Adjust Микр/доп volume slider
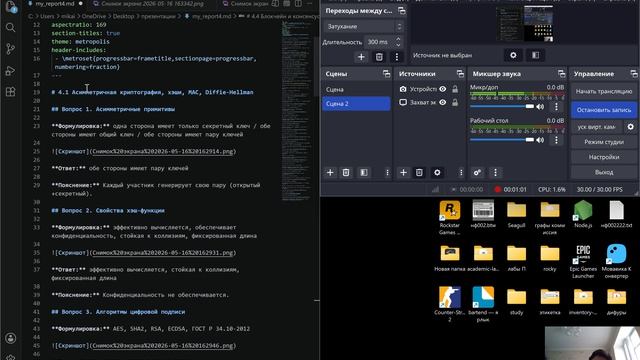The image size is (640, 360). point(502,107)
